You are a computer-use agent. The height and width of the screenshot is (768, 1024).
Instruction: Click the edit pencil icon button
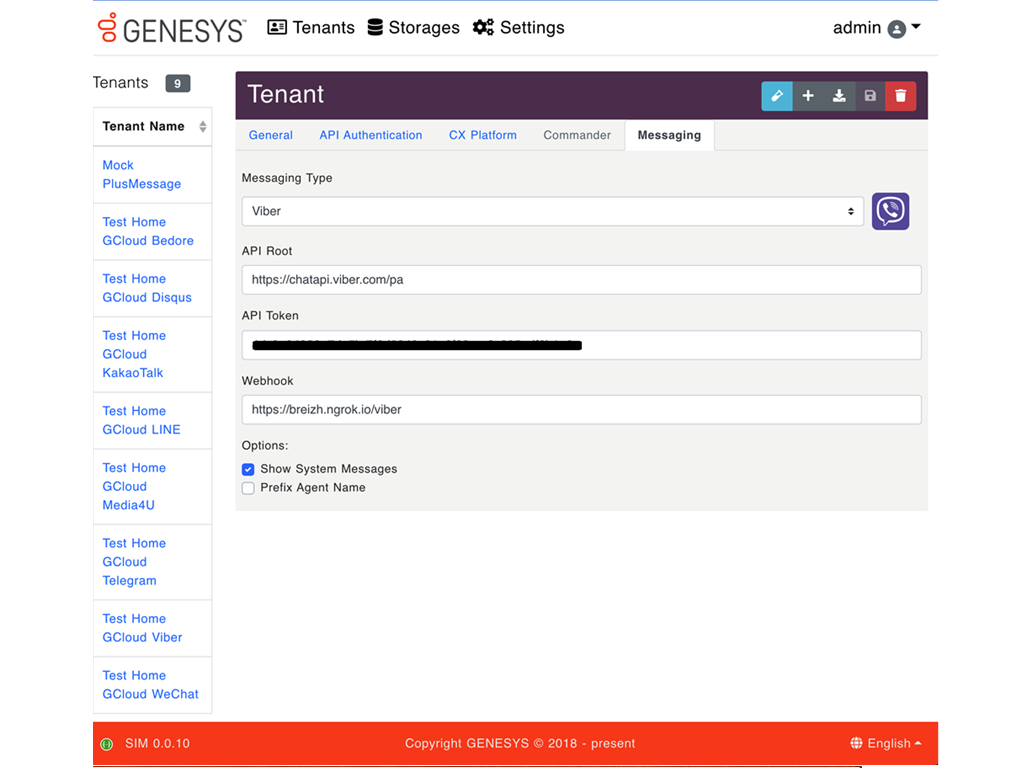coord(777,96)
